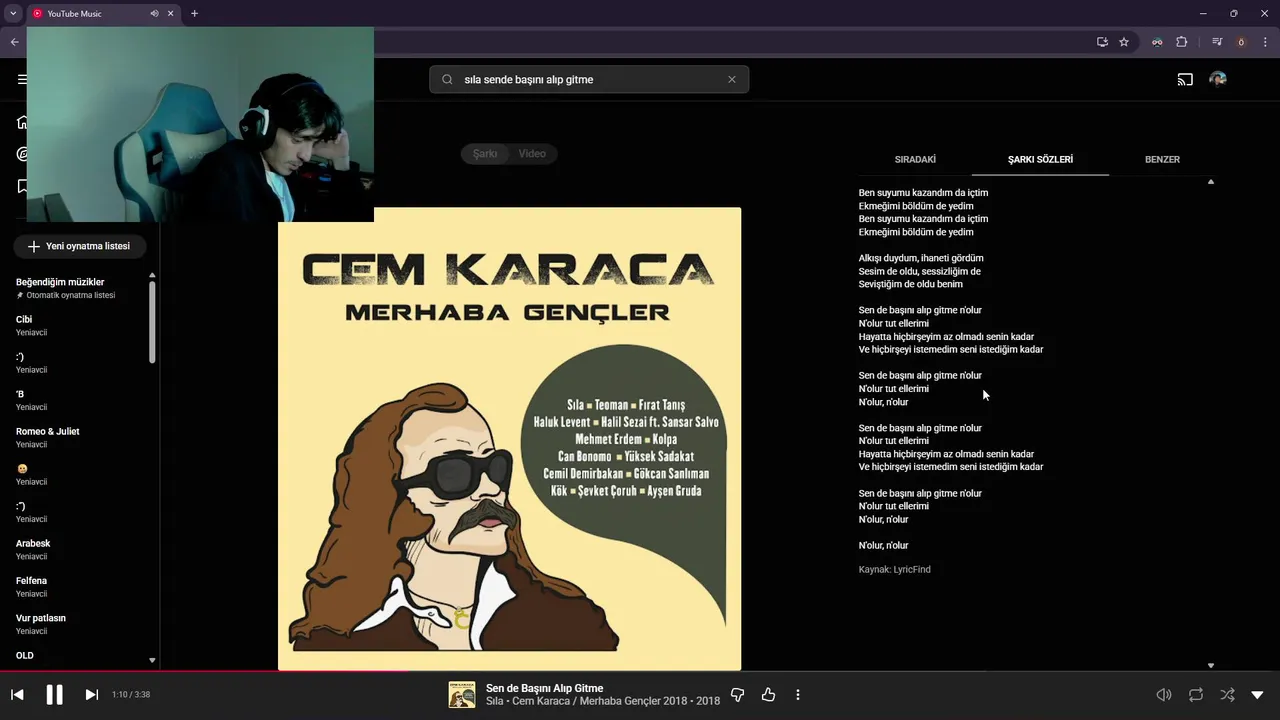Image resolution: width=1280 pixels, height=720 pixels.
Task: Dislike the current song
Action: point(738,694)
